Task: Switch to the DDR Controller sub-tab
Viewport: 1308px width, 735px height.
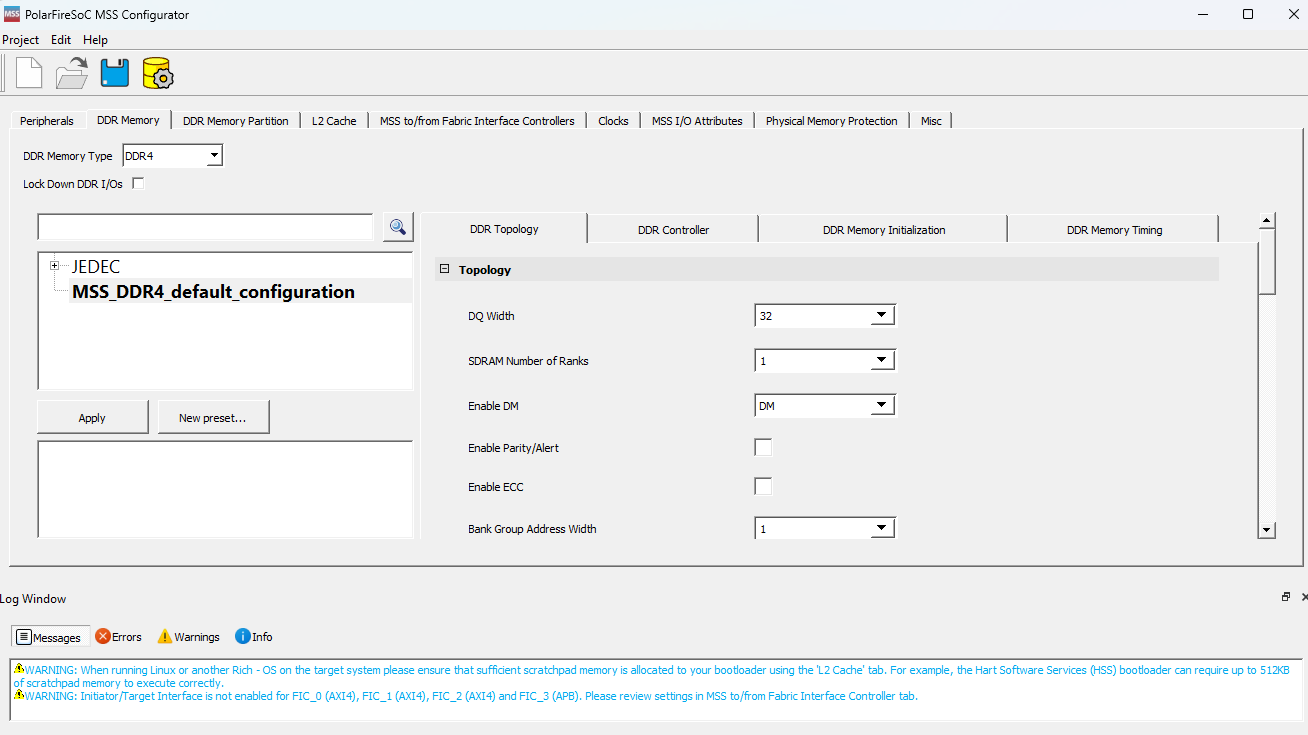Action: point(673,230)
